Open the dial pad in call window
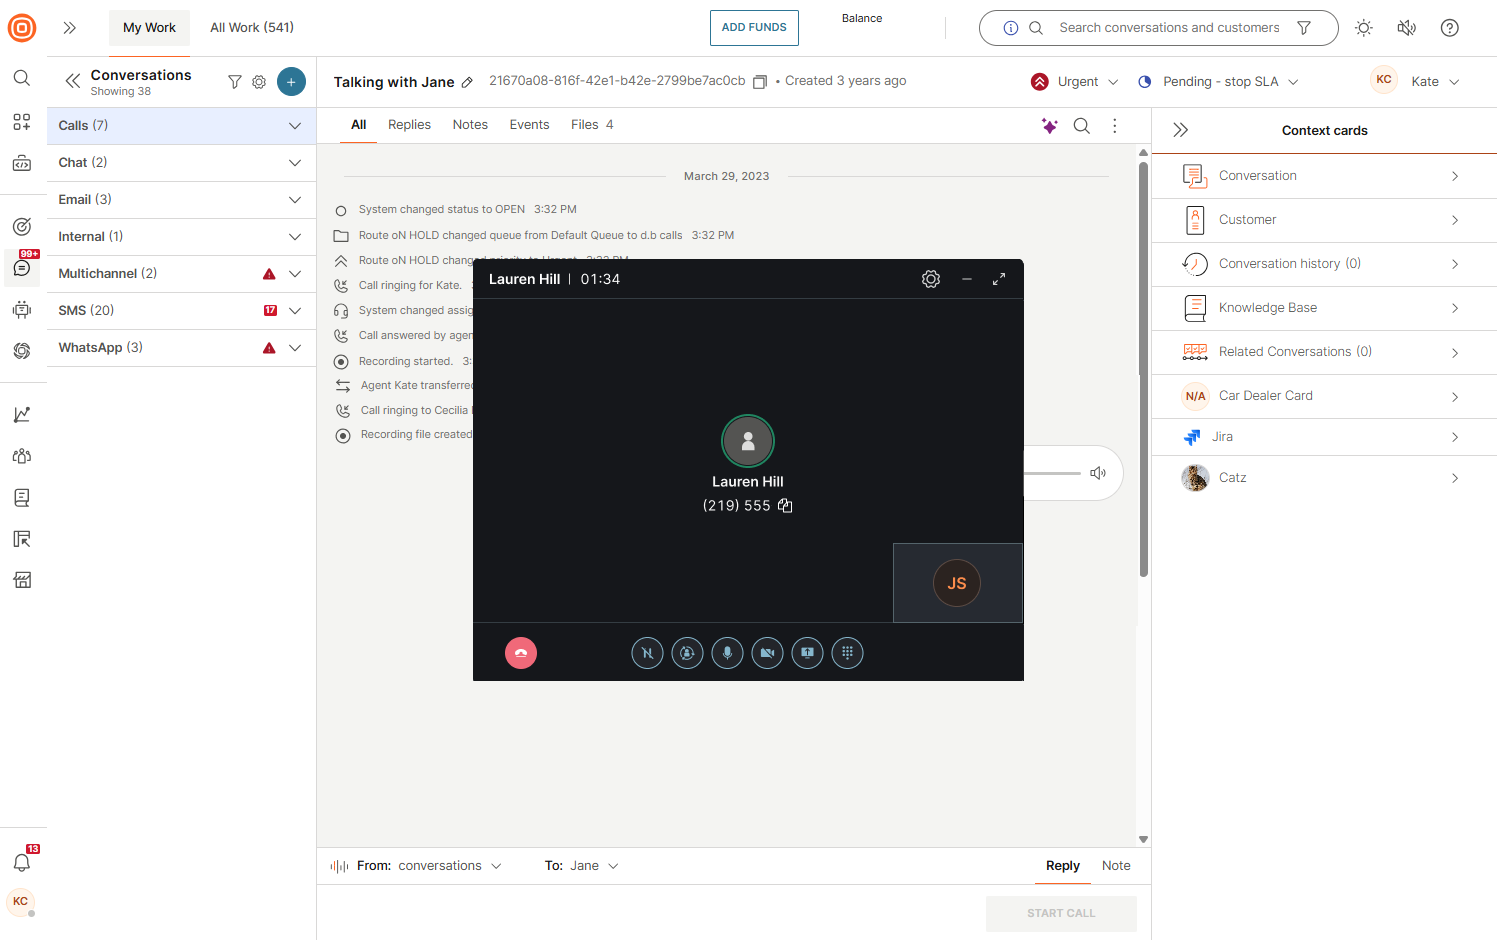 tap(847, 653)
